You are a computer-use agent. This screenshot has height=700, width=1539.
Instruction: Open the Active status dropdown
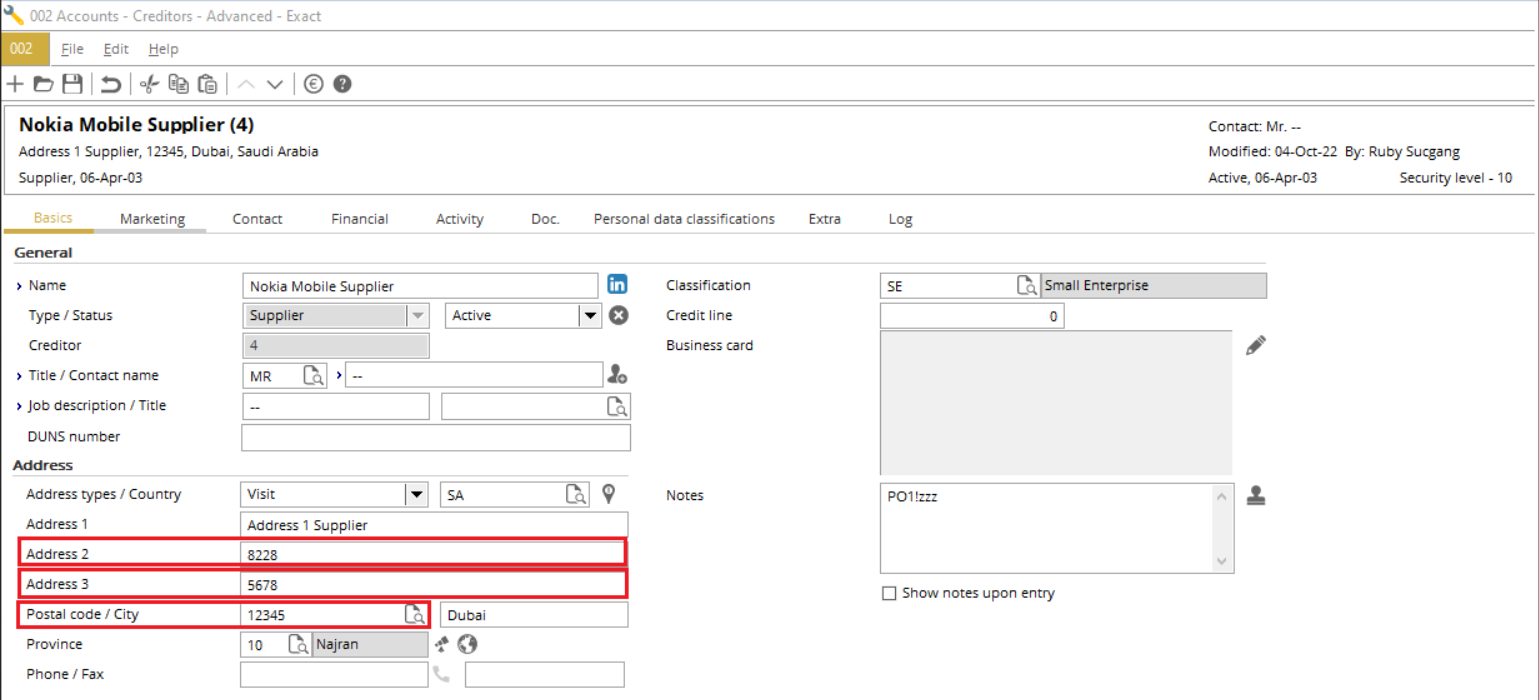(x=590, y=315)
